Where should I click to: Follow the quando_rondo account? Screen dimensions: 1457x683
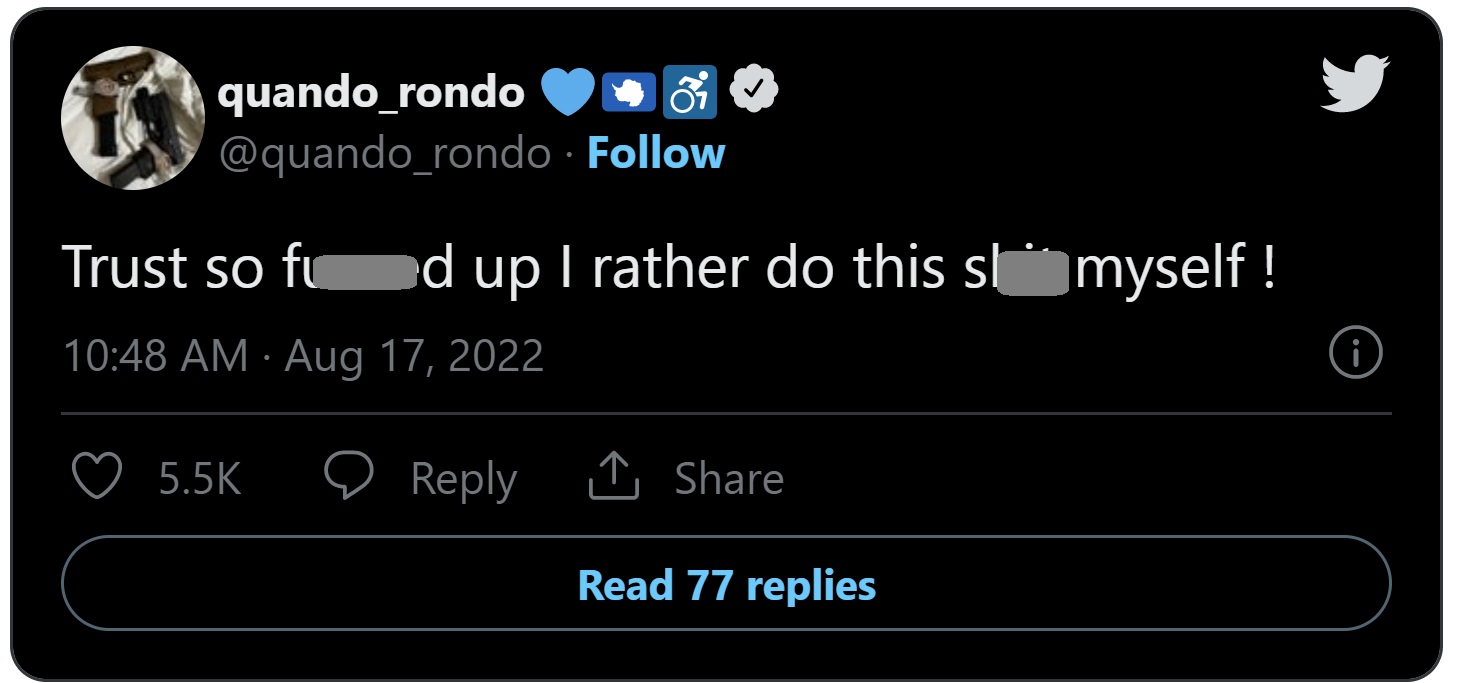point(655,153)
